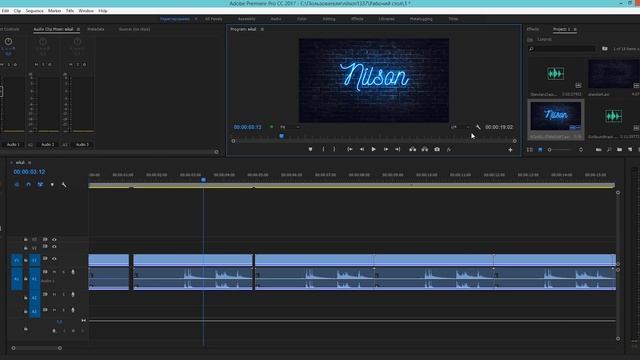
Task: Open the Metadata panel tab
Action: [x=96, y=29]
